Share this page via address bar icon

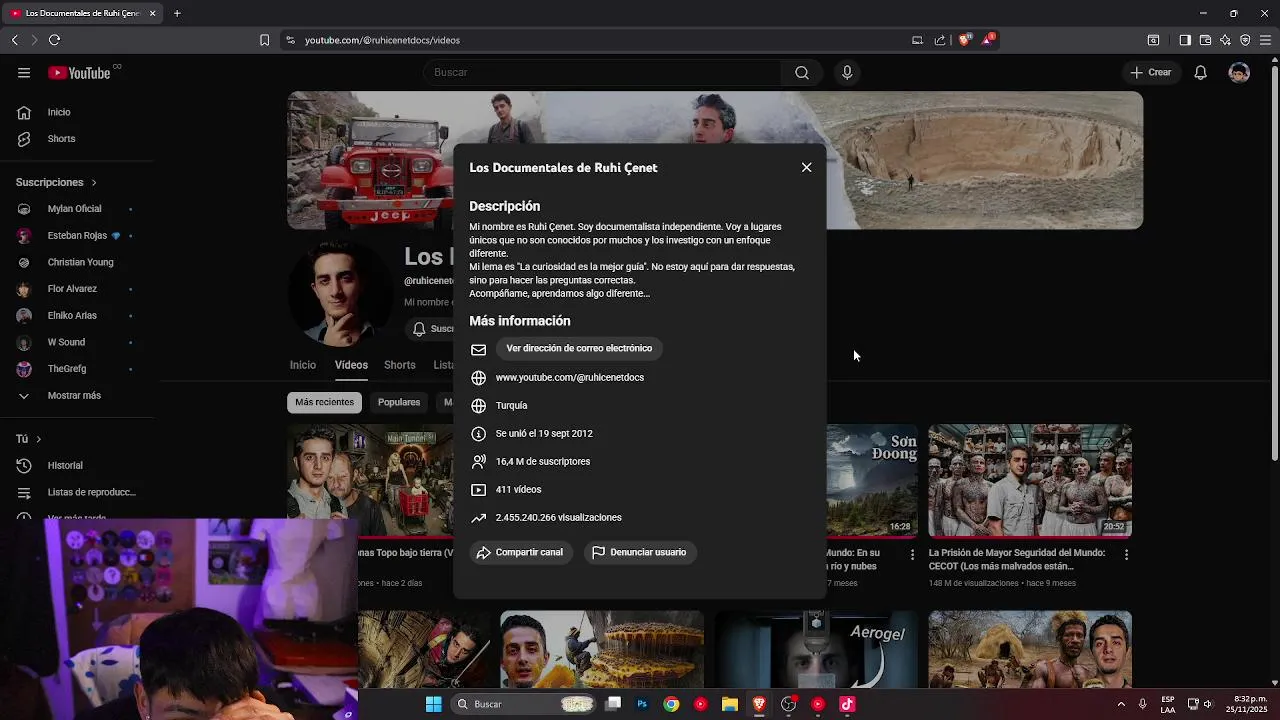(x=940, y=40)
